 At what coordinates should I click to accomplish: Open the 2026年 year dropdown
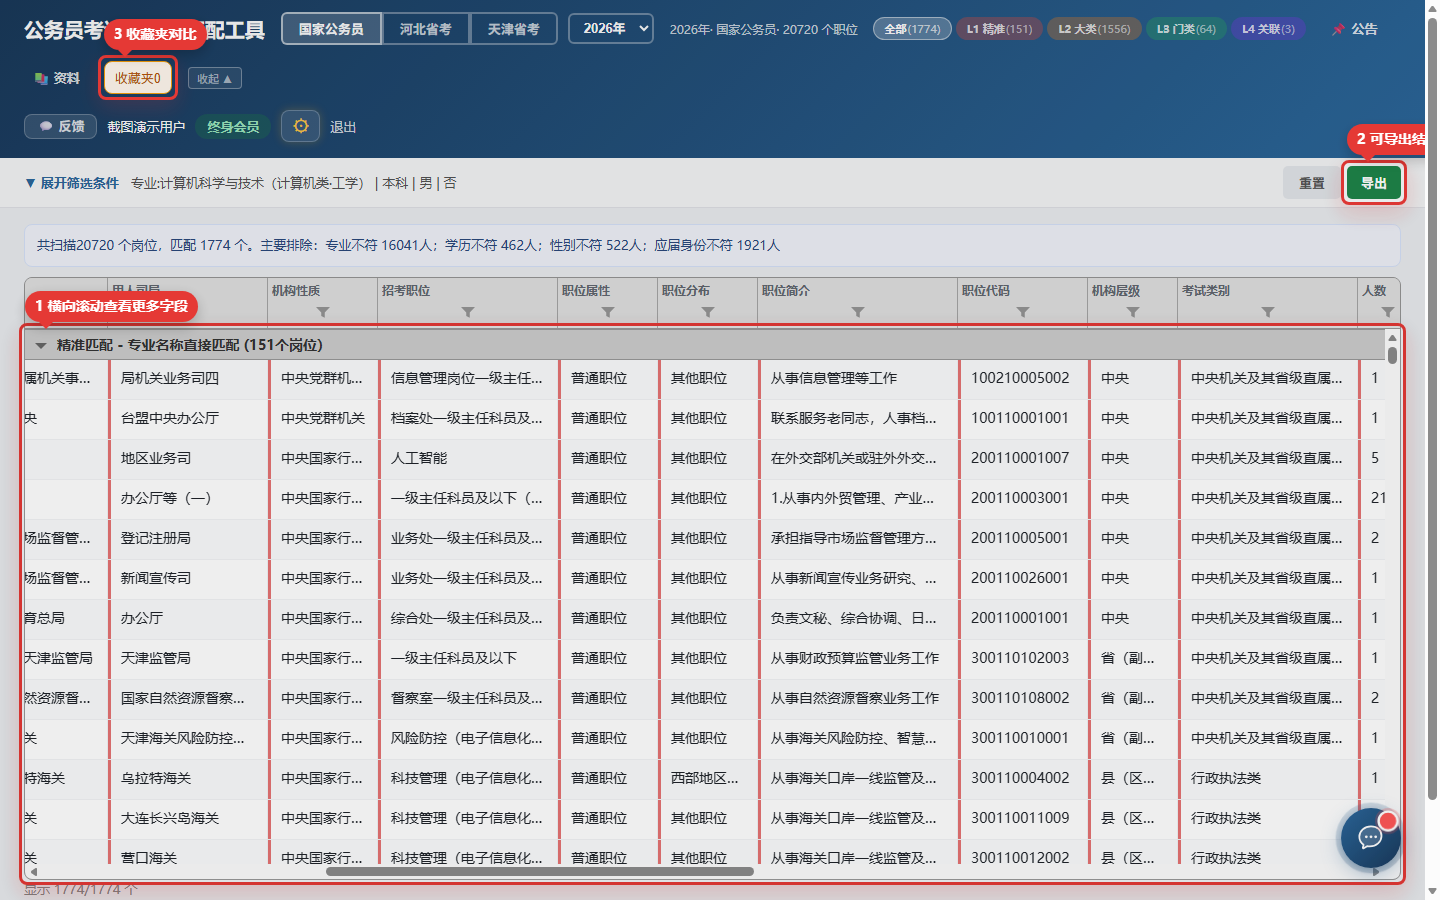tap(611, 29)
